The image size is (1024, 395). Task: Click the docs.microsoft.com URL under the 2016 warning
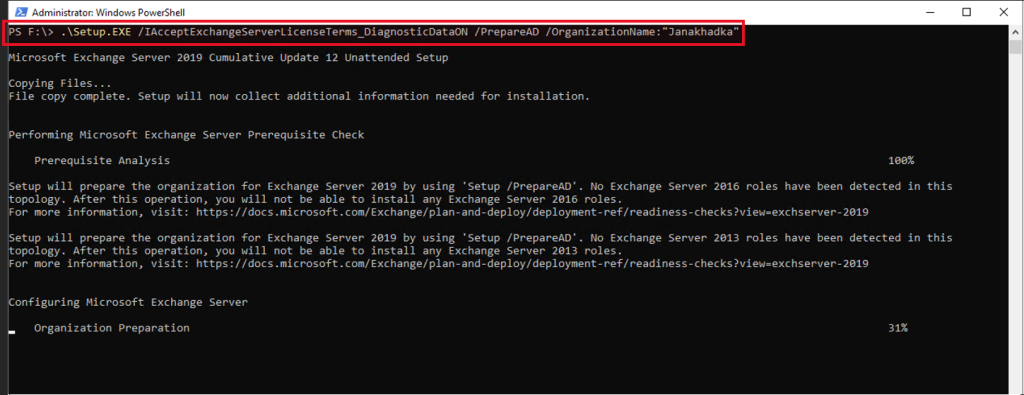pos(532,212)
